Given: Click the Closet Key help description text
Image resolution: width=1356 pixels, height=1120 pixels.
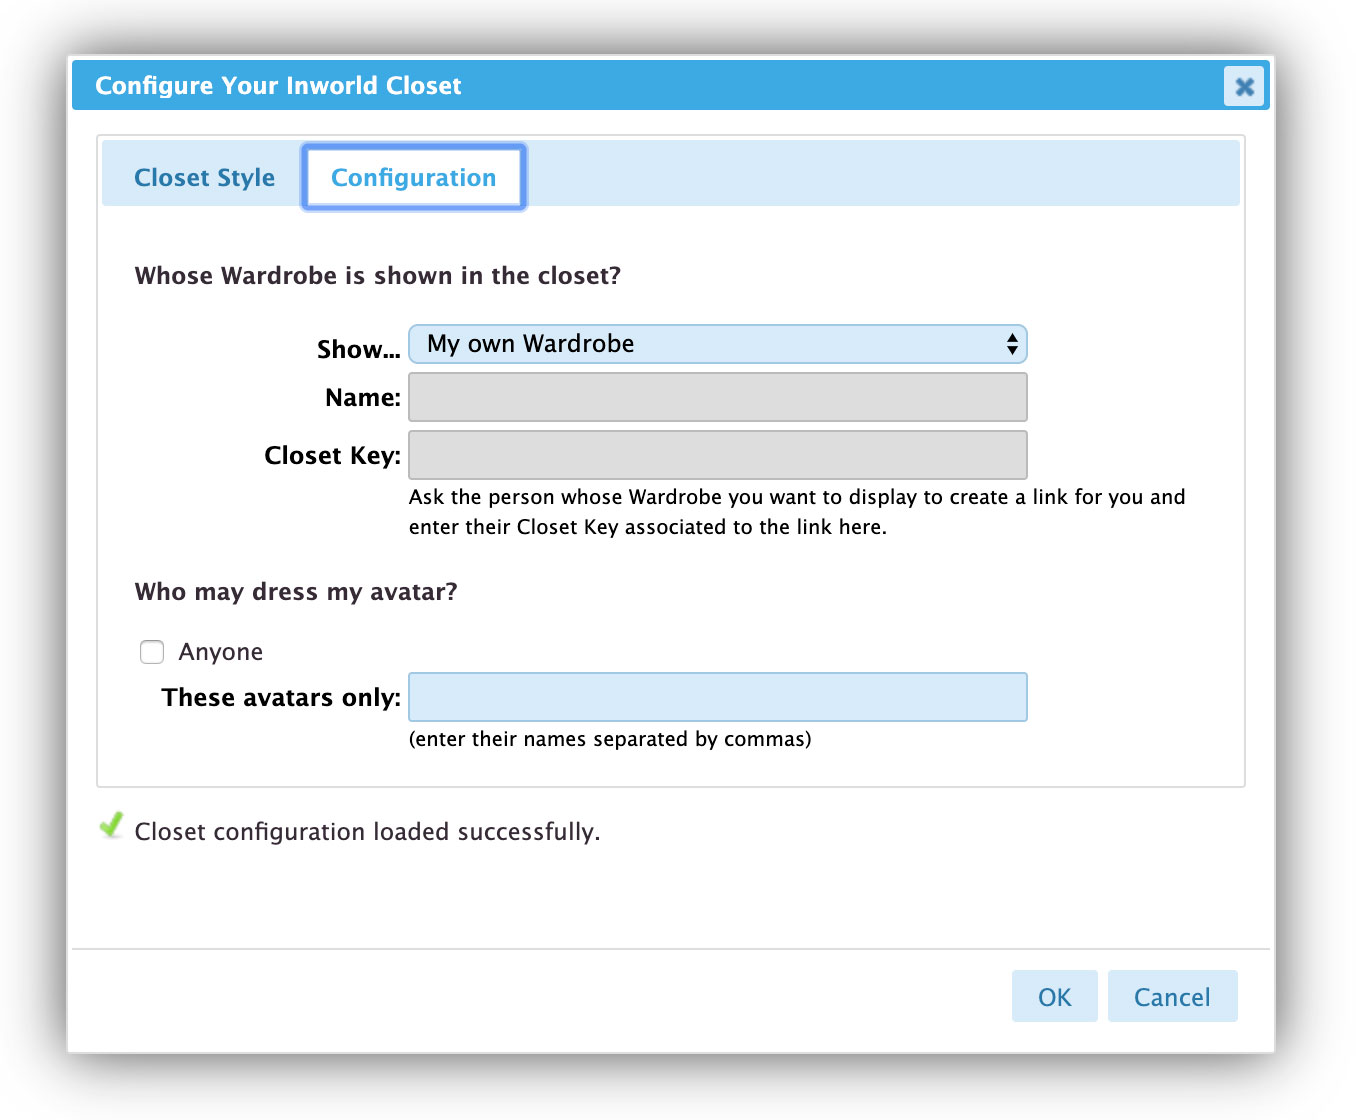Looking at the screenshot, I should [796, 512].
